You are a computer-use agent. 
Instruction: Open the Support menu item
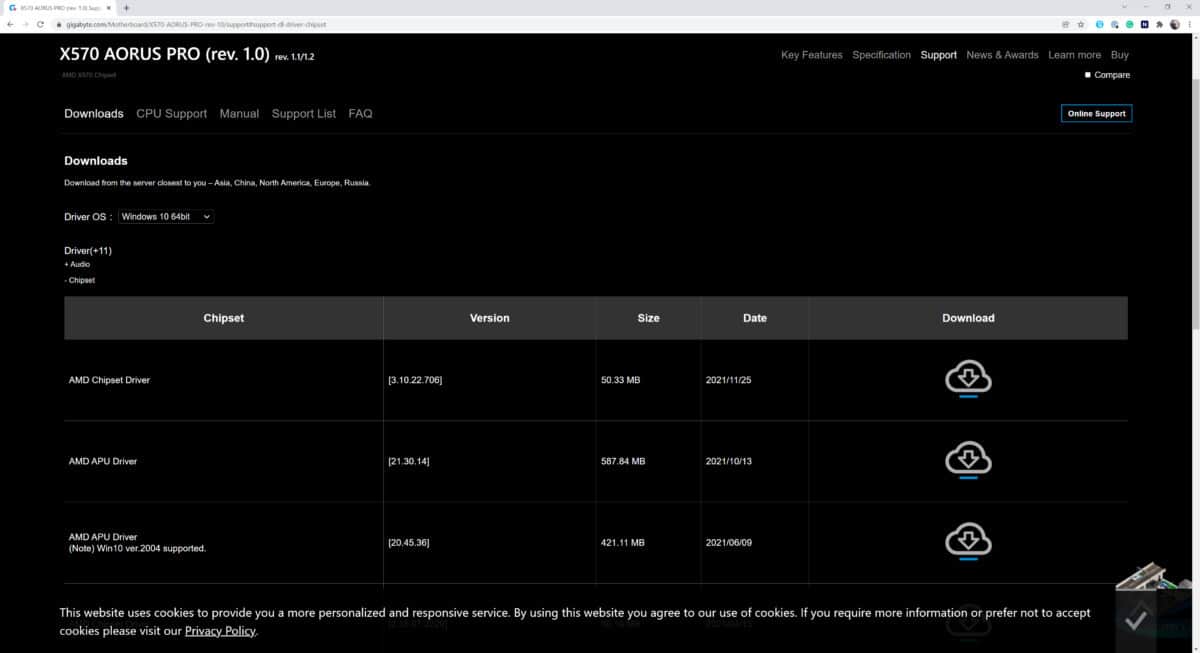click(x=939, y=55)
